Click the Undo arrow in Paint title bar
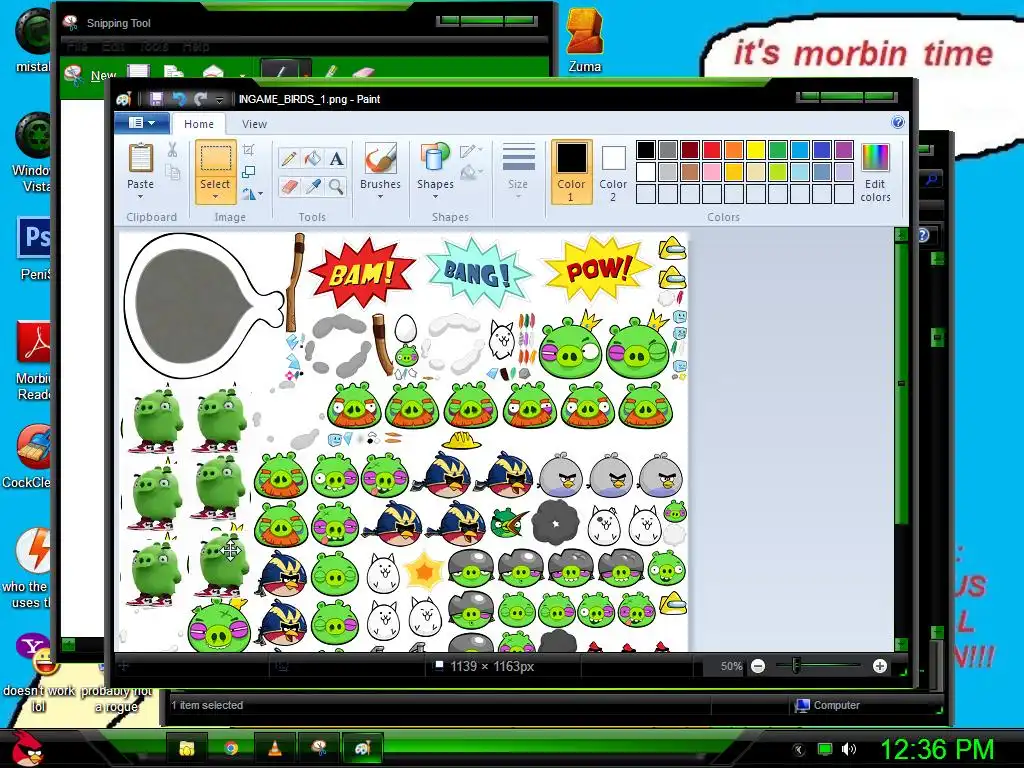1024x768 pixels. click(178, 99)
